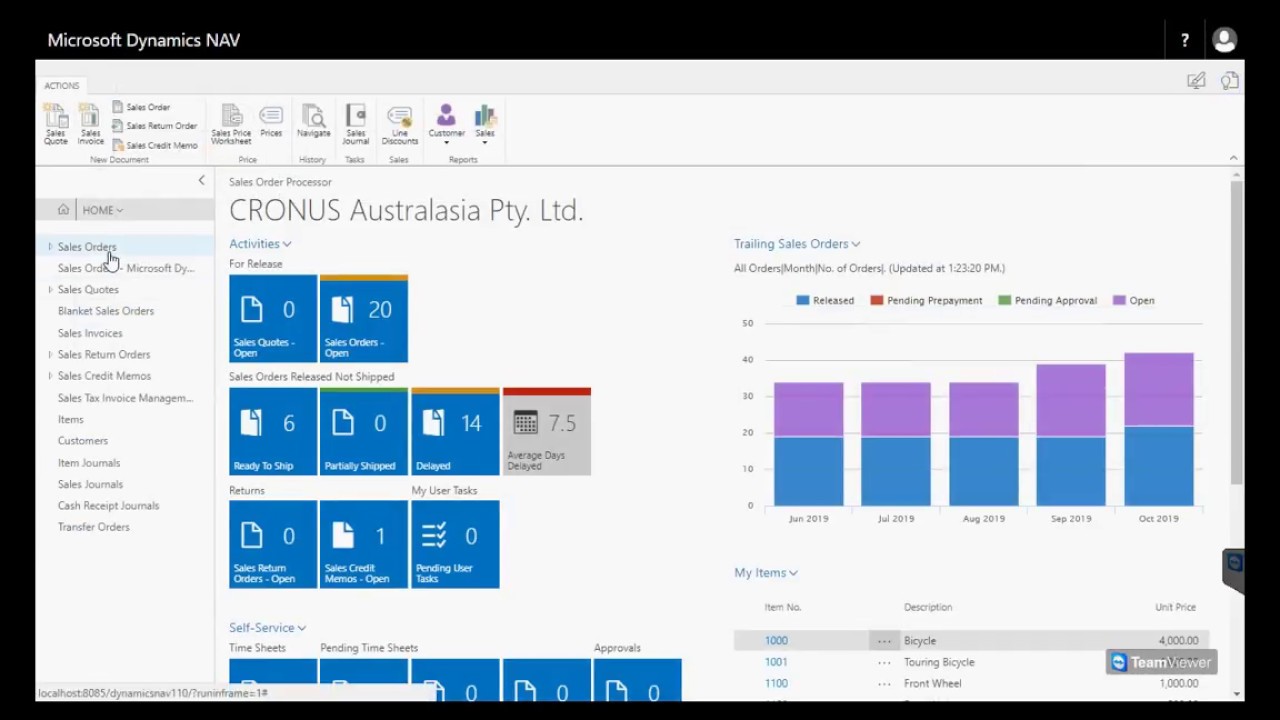
Task: Open the Items list
Action: [x=71, y=420]
